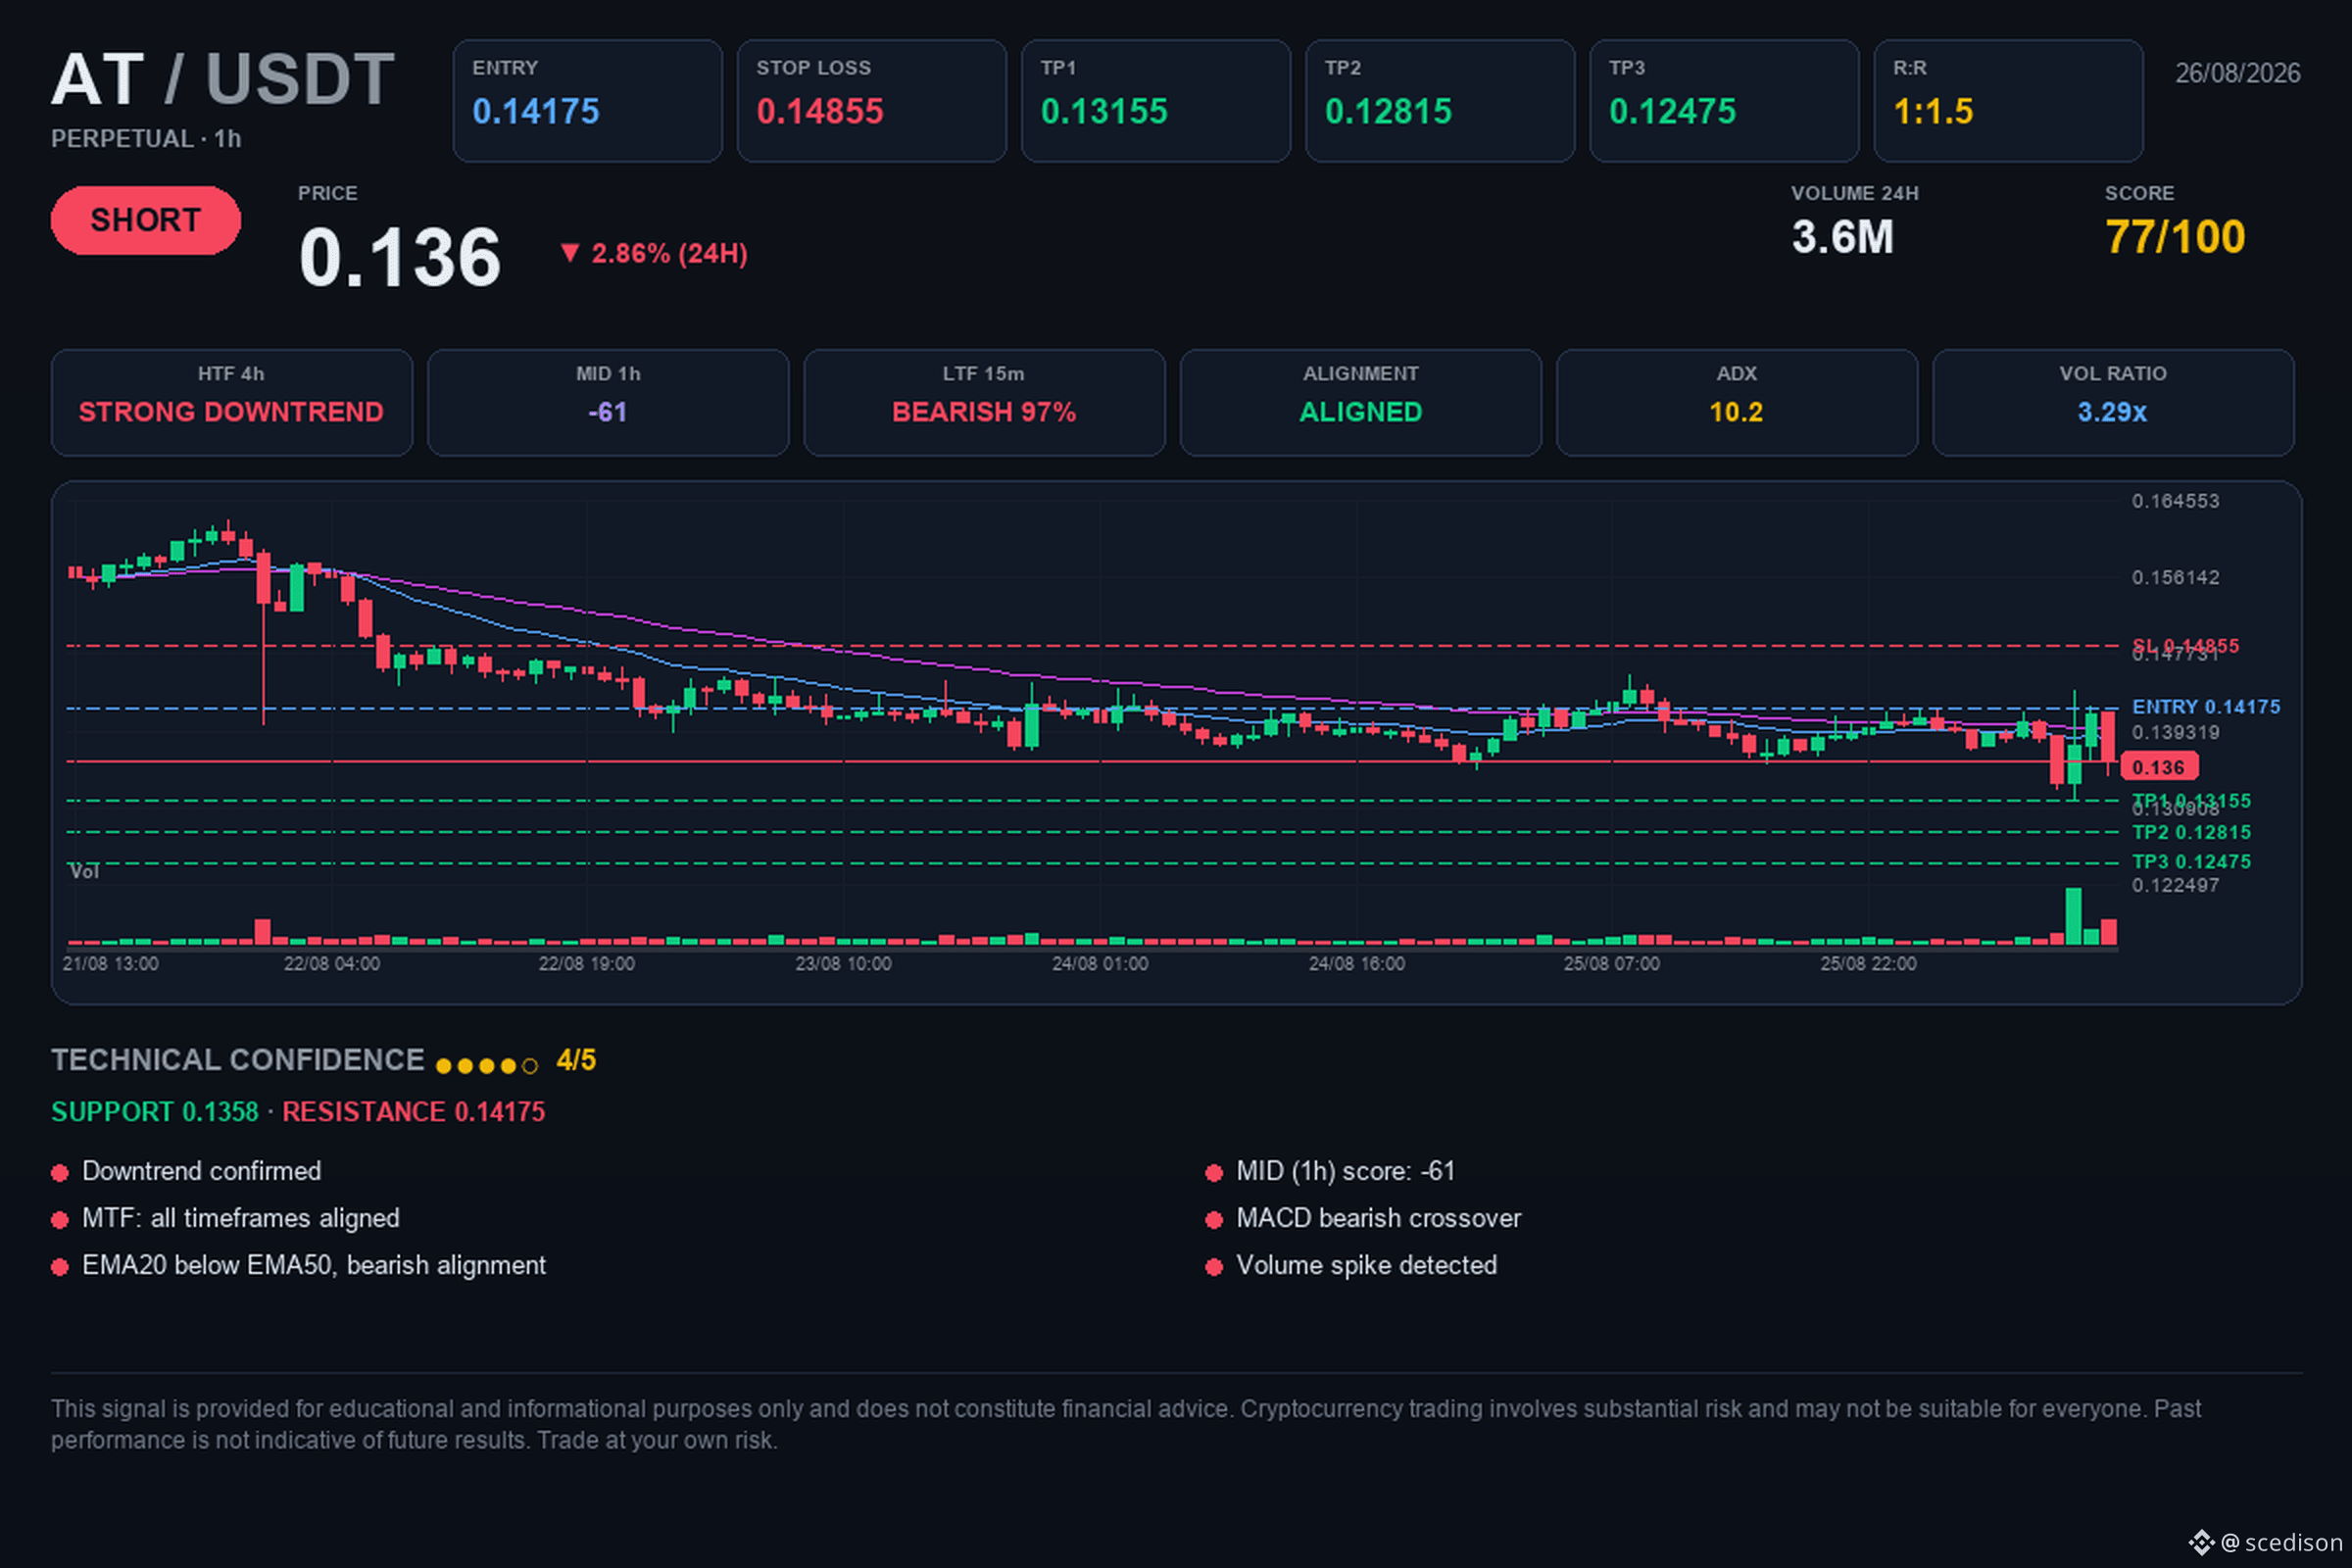The width and height of the screenshot is (2352, 1568).
Task: Click the 22/08 19:00 time axis label
Action: [x=587, y=964]
